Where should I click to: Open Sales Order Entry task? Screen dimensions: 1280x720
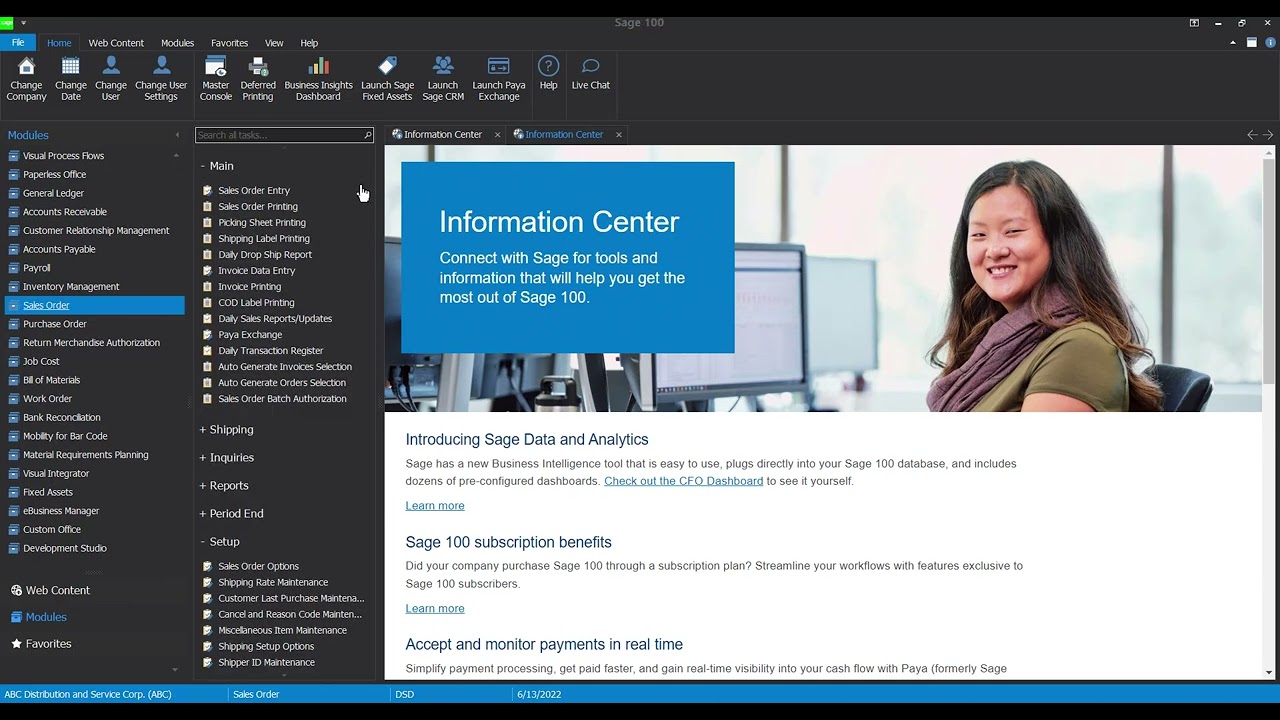[254, 191]
